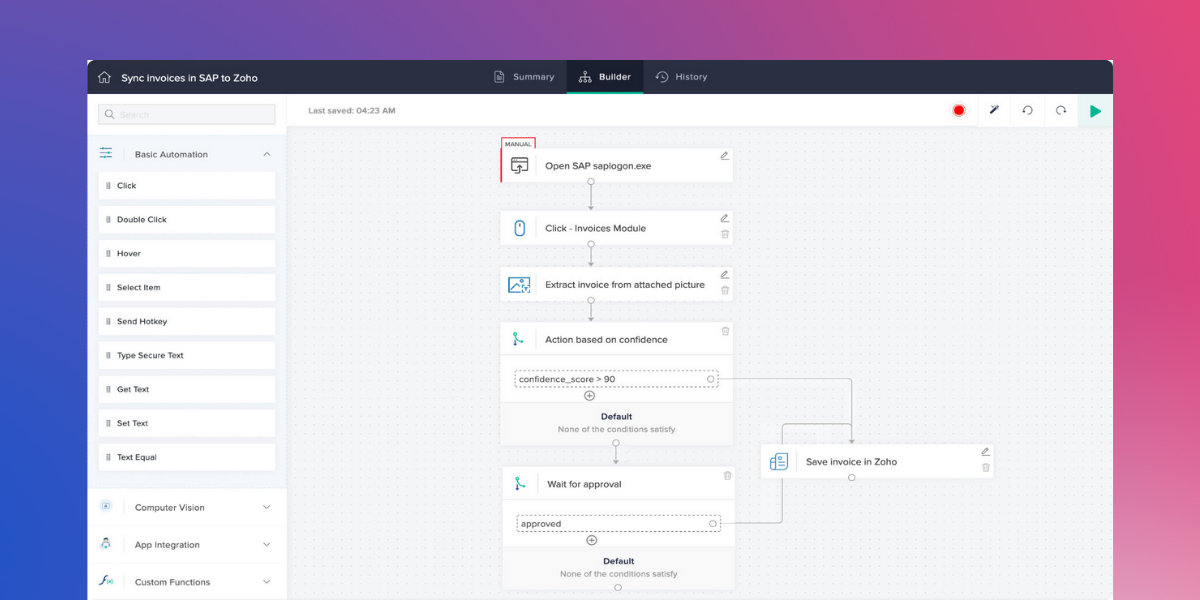Viewport: 1200px width, 600px height.
Task: Click the magic wand tool icon
Action: tap(994, 110)
